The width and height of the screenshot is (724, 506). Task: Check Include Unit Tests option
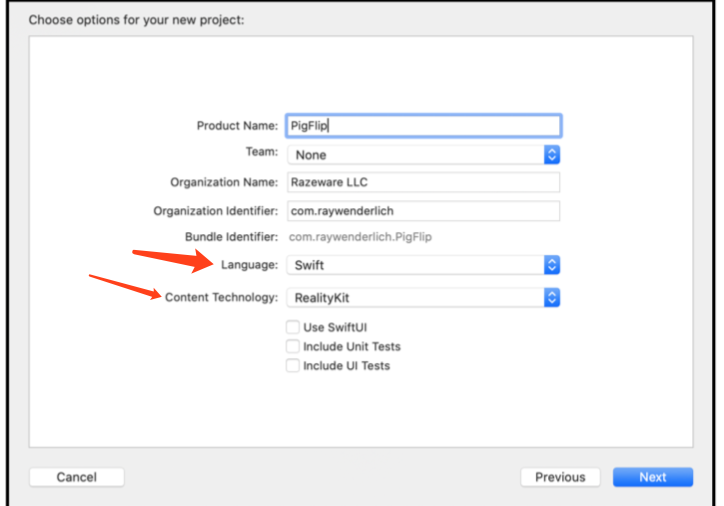[293, 346]
